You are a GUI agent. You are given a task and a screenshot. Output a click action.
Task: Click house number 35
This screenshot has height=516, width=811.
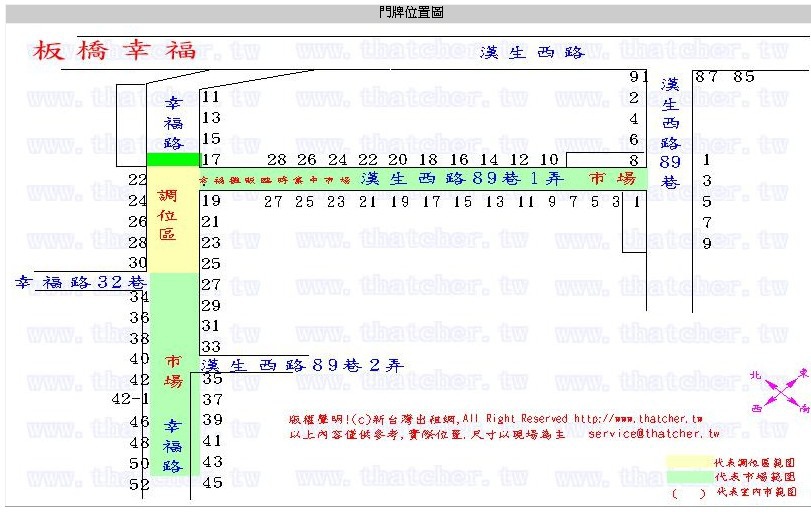click(x=213, y=378)
